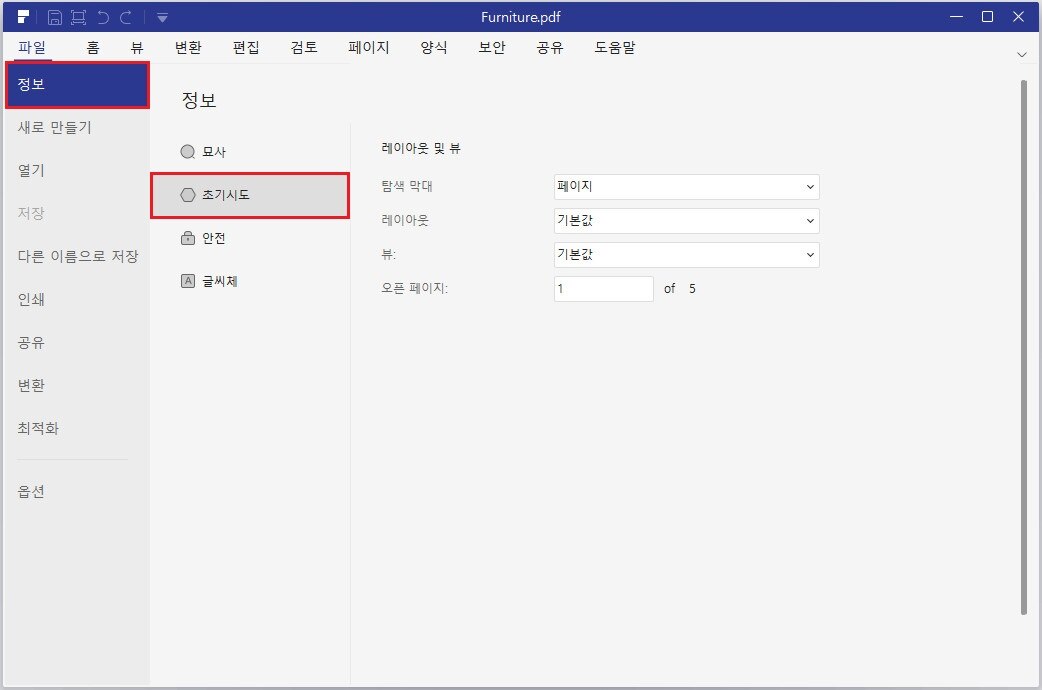Open the 레이아웃 dropdown
Viewport: 1042px width, 690px height.
point(686,221)
